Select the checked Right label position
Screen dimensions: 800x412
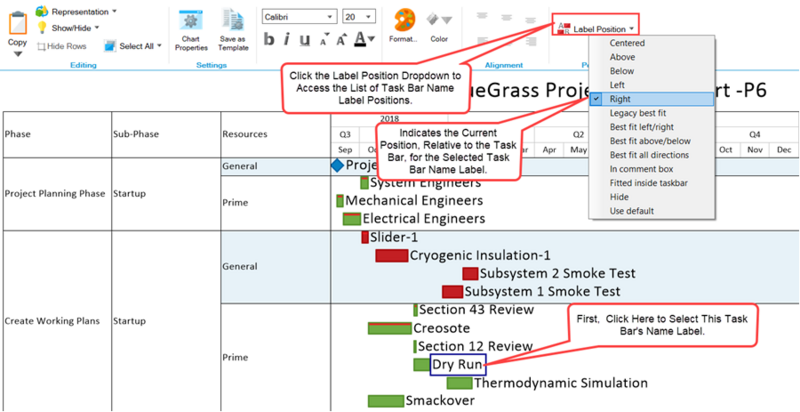[652, 99]
